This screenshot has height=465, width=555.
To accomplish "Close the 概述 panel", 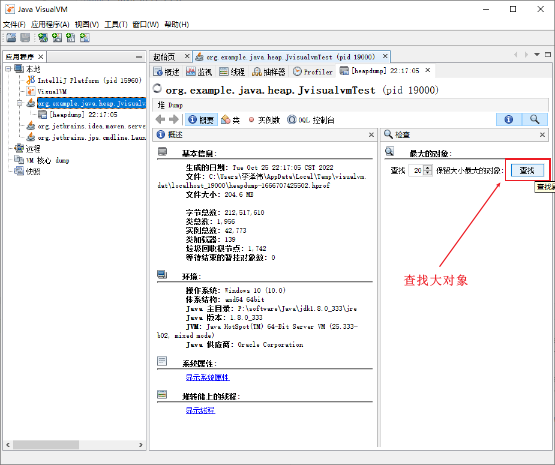I will pyautogui.click(x=371, y=134).
